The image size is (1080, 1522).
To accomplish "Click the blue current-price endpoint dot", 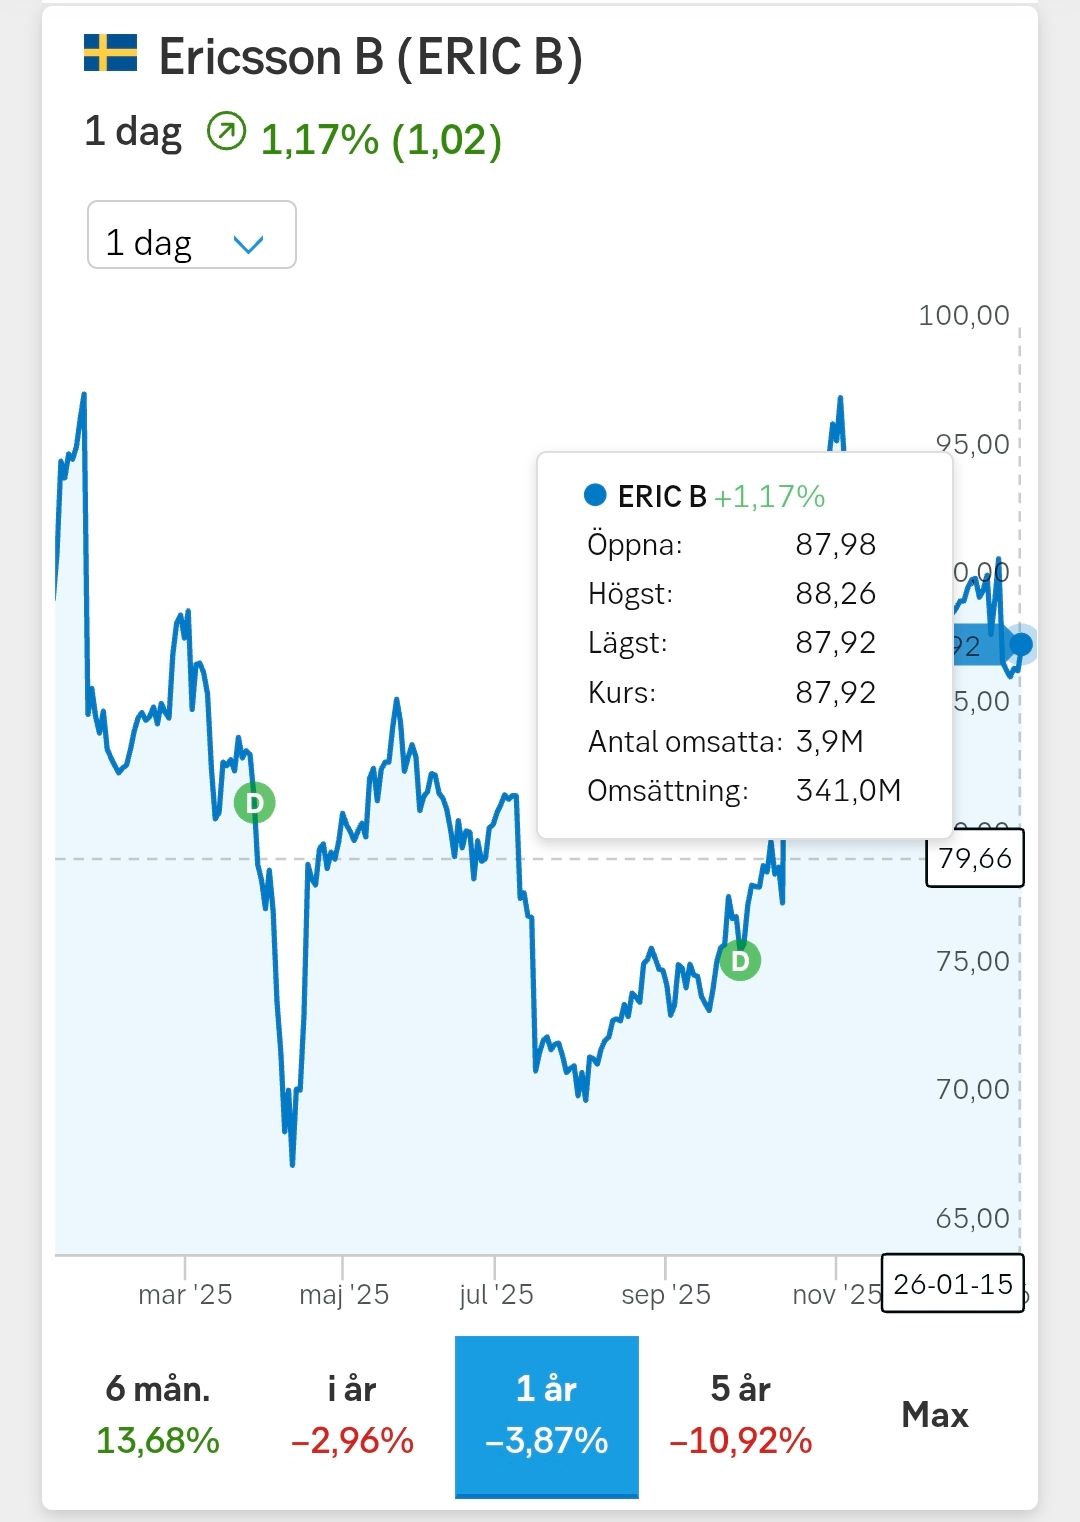I will (1021, 644).
